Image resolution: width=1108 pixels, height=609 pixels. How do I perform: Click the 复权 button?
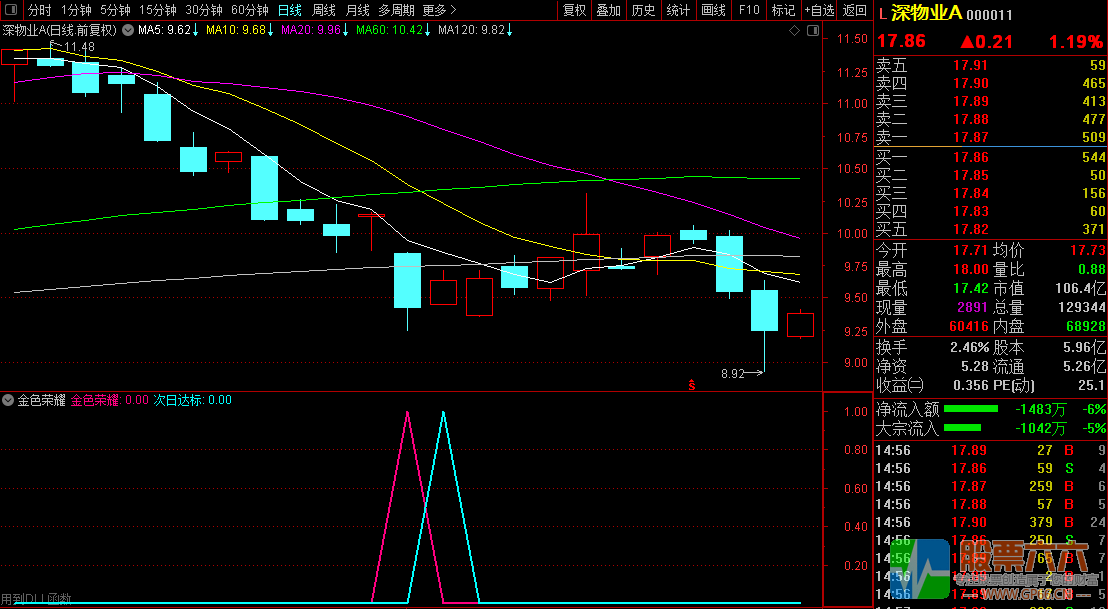point(574,10)
